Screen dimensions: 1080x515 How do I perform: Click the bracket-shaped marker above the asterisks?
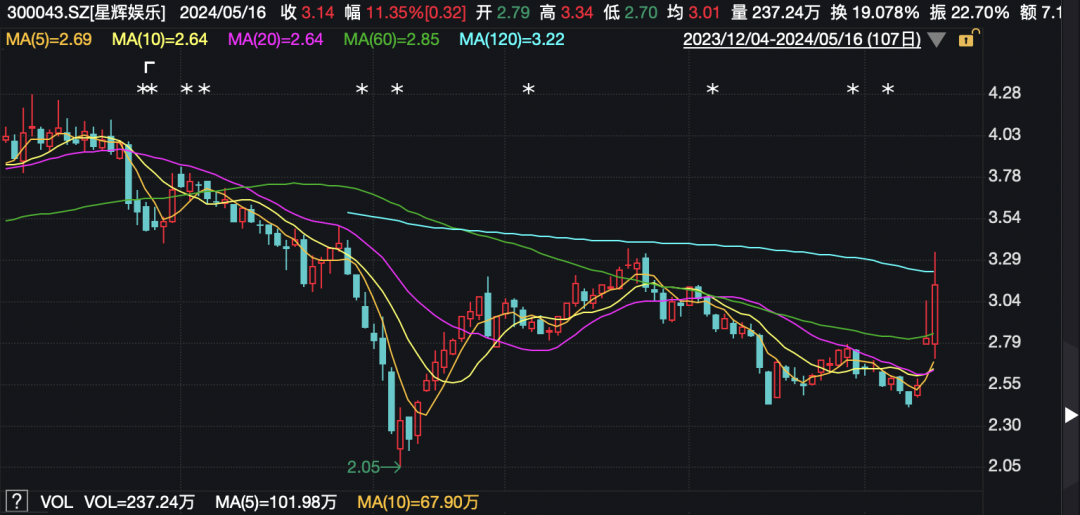(149, 68)
